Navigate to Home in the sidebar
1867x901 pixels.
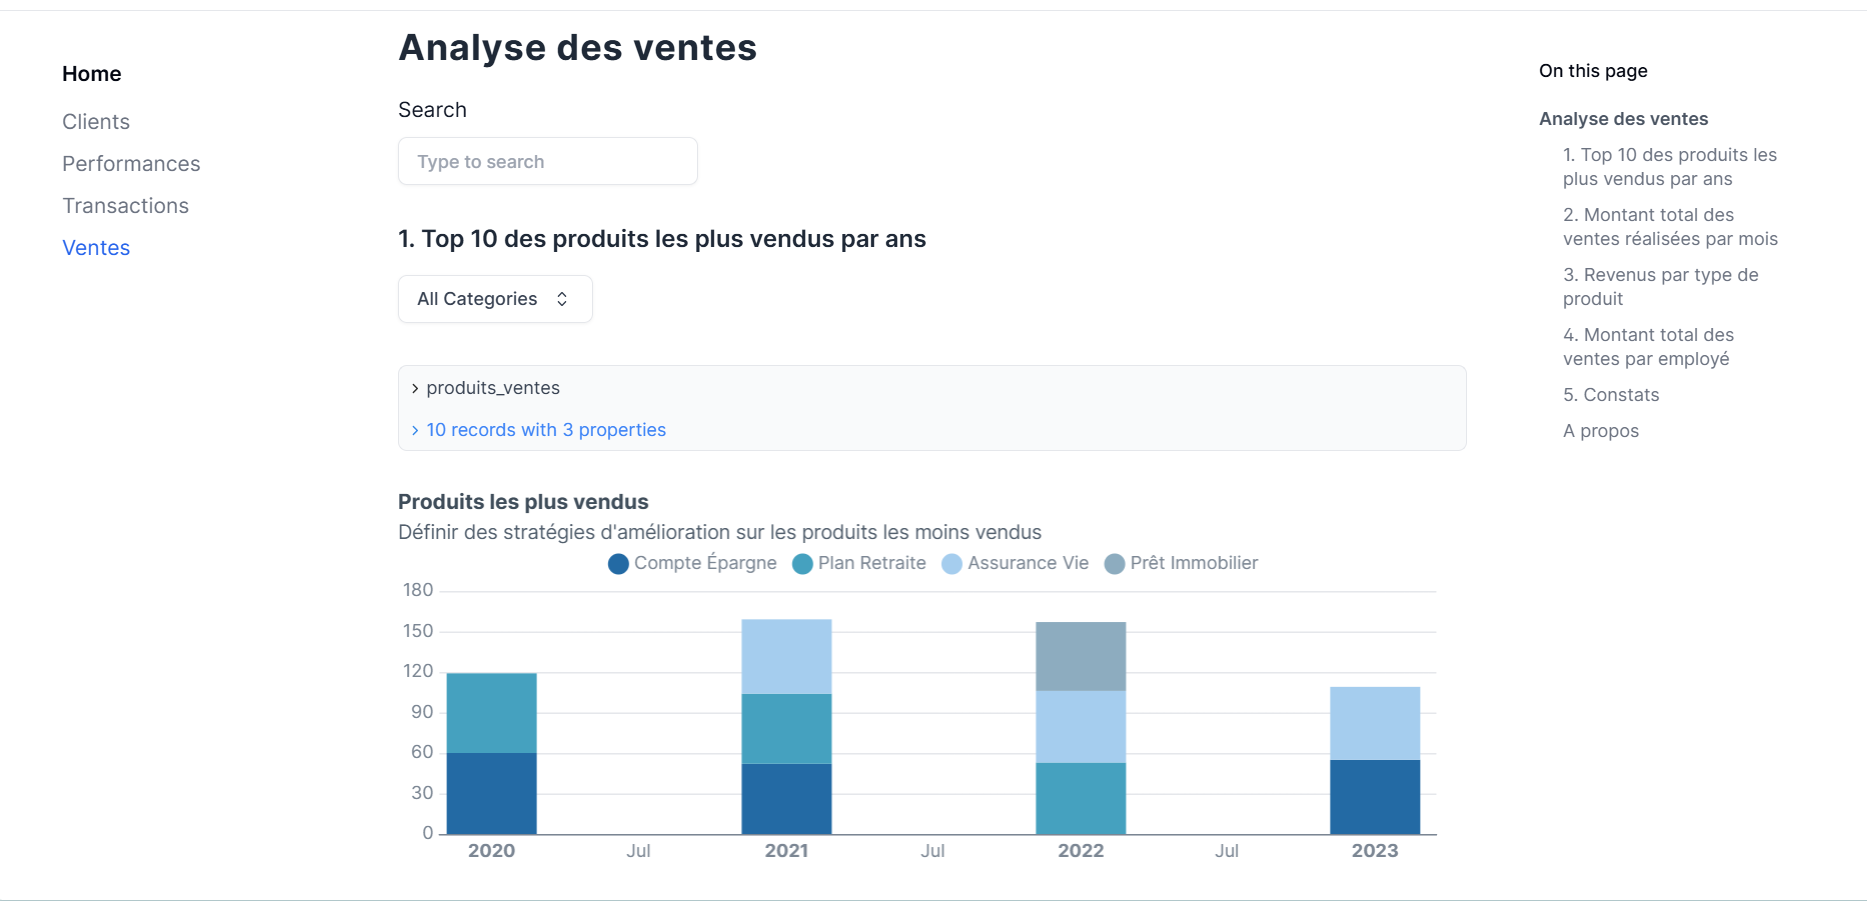(91, 73)
